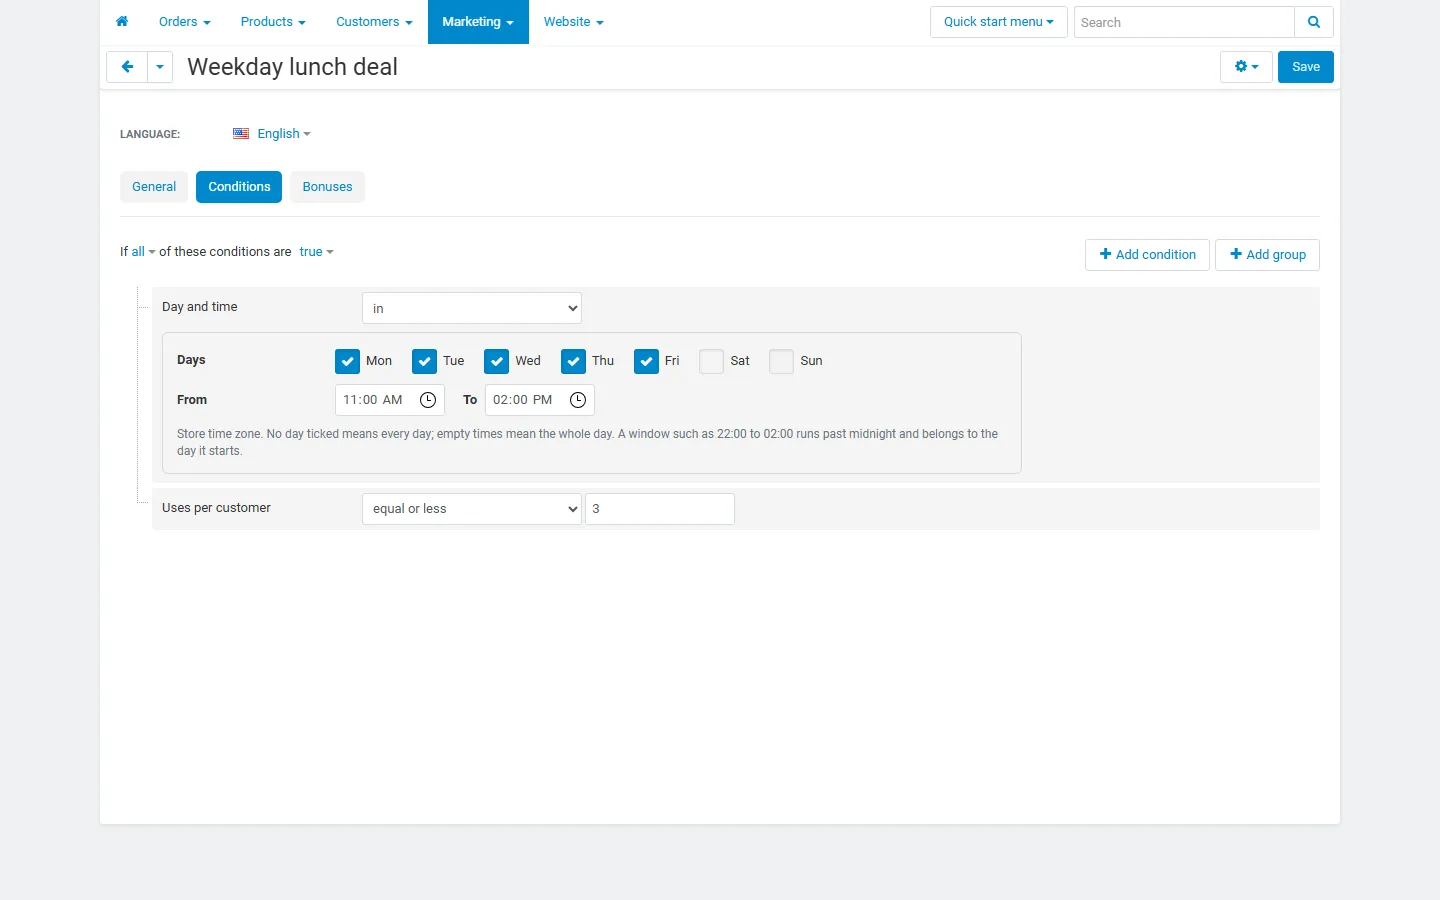Open the Marketing menu
This screenshot has height=900, width=1440.
pyautogui.click(x=478, y=22)
